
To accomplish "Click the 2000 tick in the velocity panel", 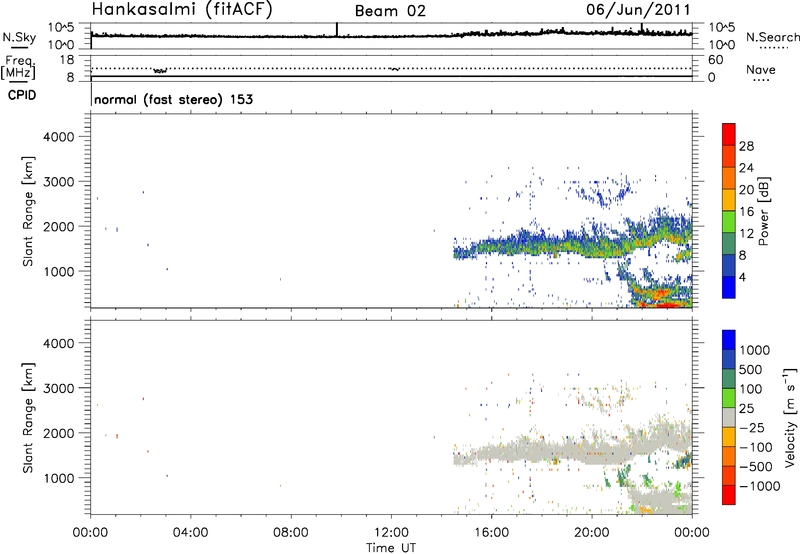I will (58, 433).
